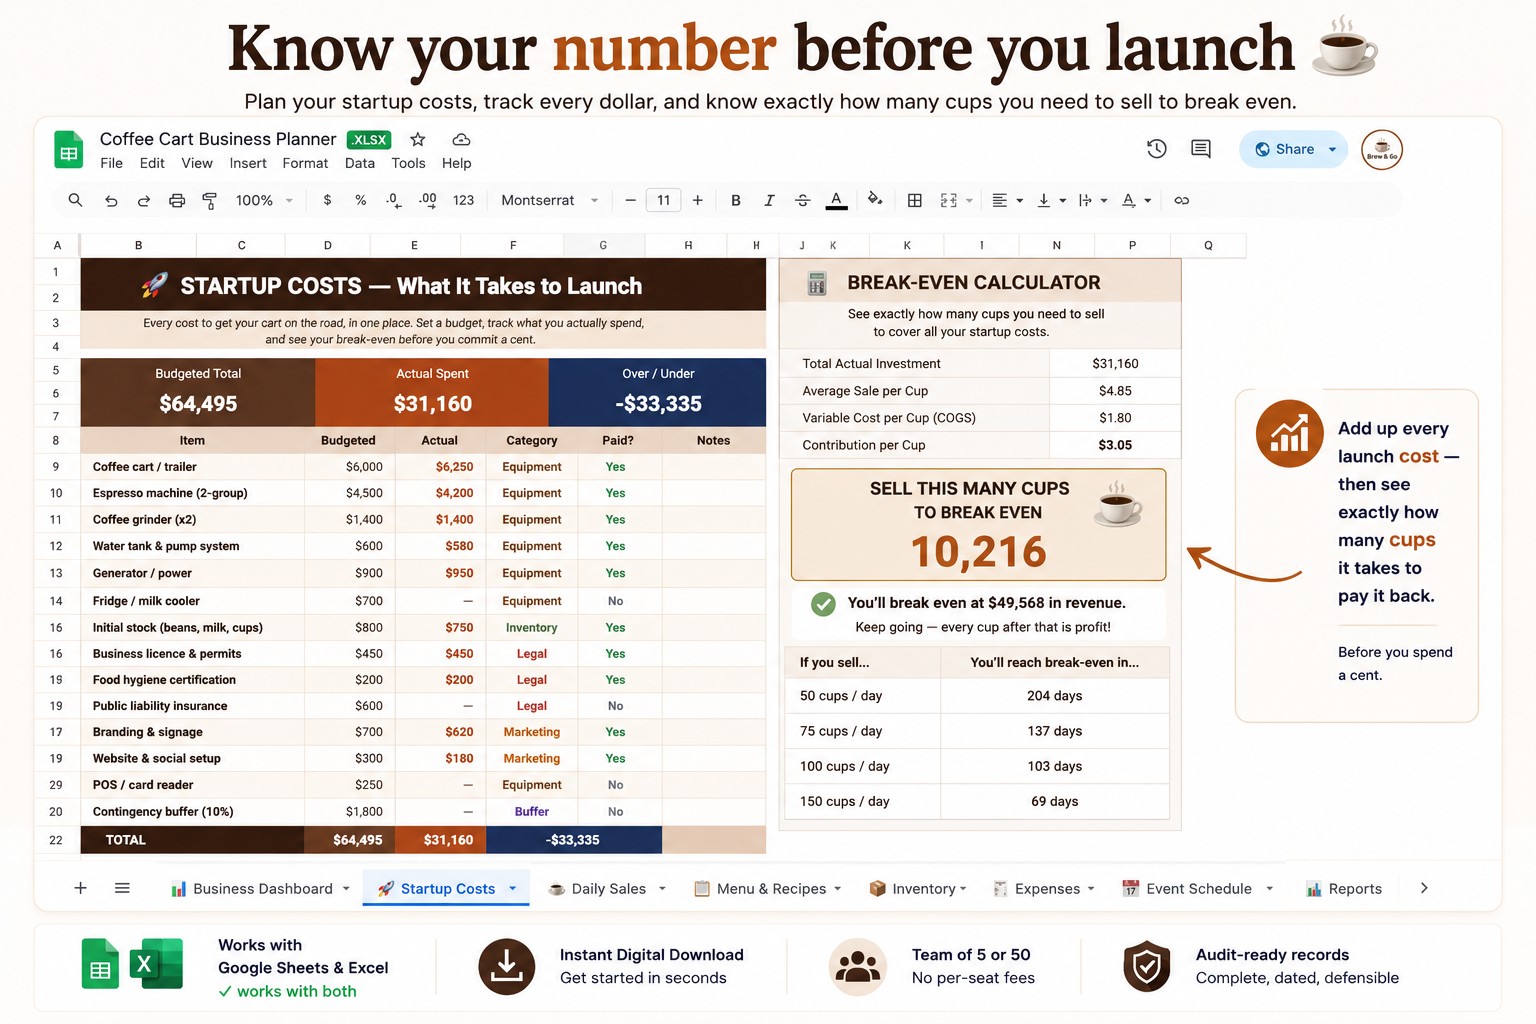Open the Edit menu
This screenshot has width=1536, height=1024.
[x=152, y=163]
